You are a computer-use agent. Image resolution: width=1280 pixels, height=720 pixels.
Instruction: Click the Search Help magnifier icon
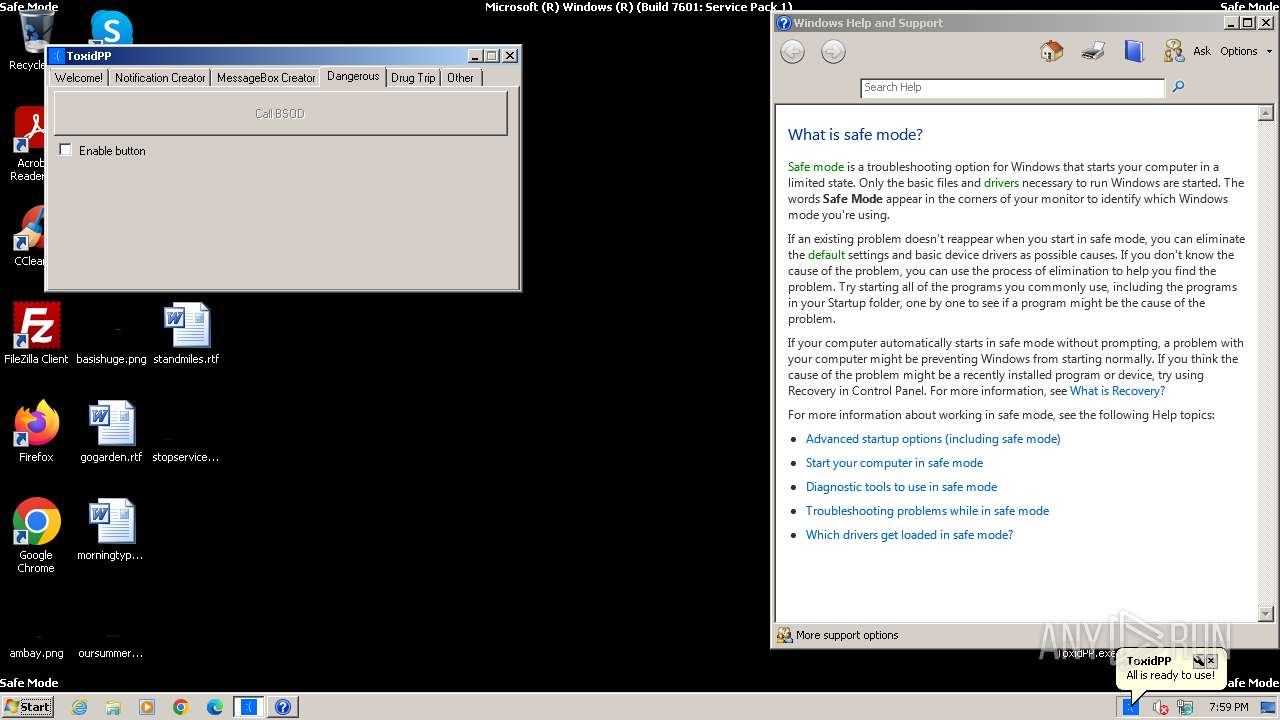(x=1178, y=87)
